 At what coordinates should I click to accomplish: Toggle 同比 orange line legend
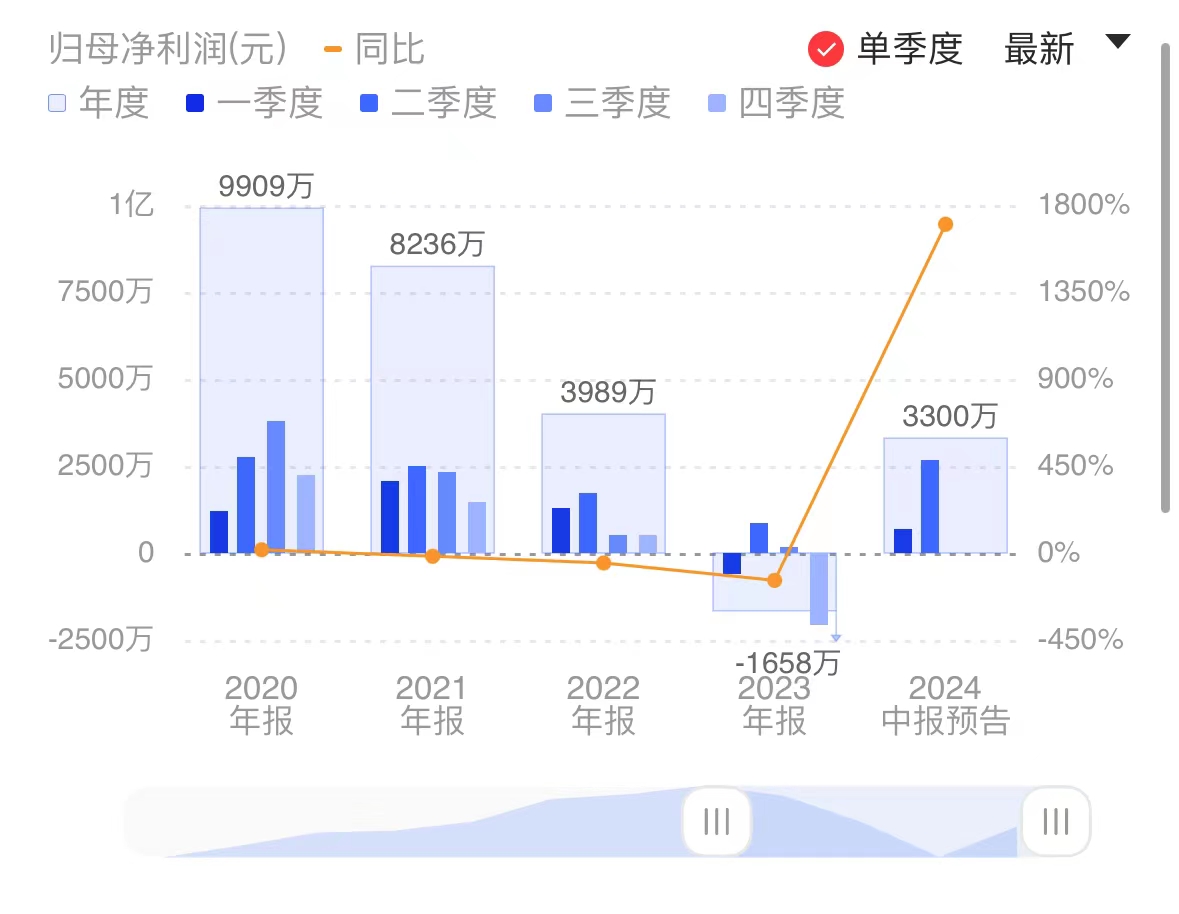click(374, 50)
